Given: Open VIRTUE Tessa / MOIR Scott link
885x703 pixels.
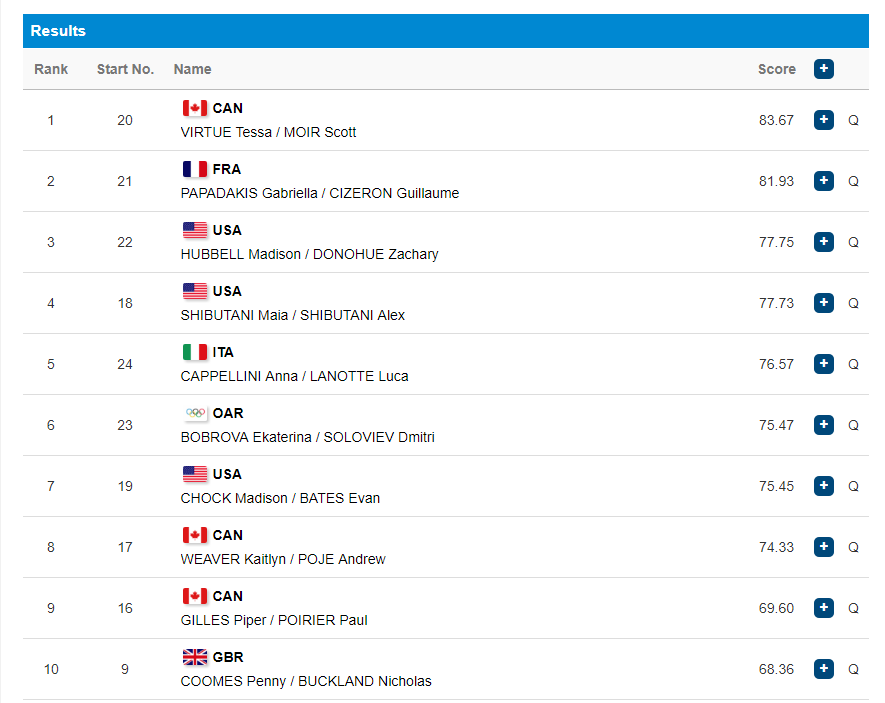Looking at the screenshot, I should click(268, 132).
